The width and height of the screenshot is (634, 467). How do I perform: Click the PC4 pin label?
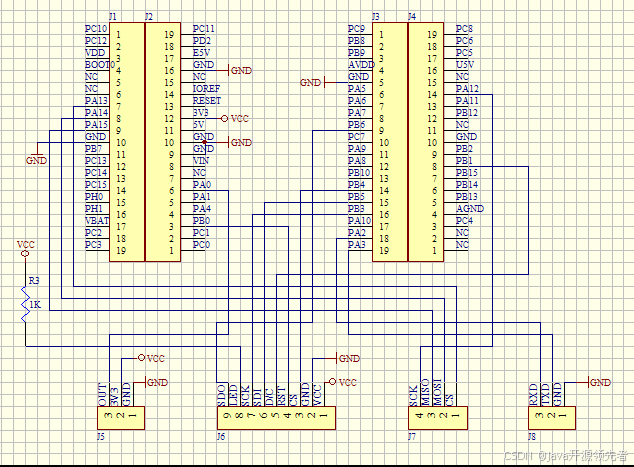tap(464, 220)
